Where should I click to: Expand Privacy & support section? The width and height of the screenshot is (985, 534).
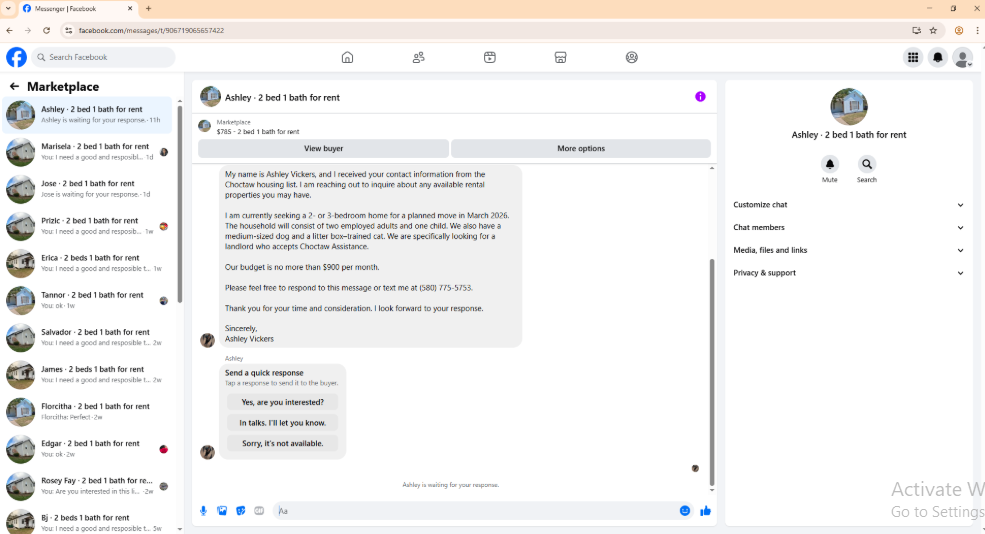click(x=848, y=273)
